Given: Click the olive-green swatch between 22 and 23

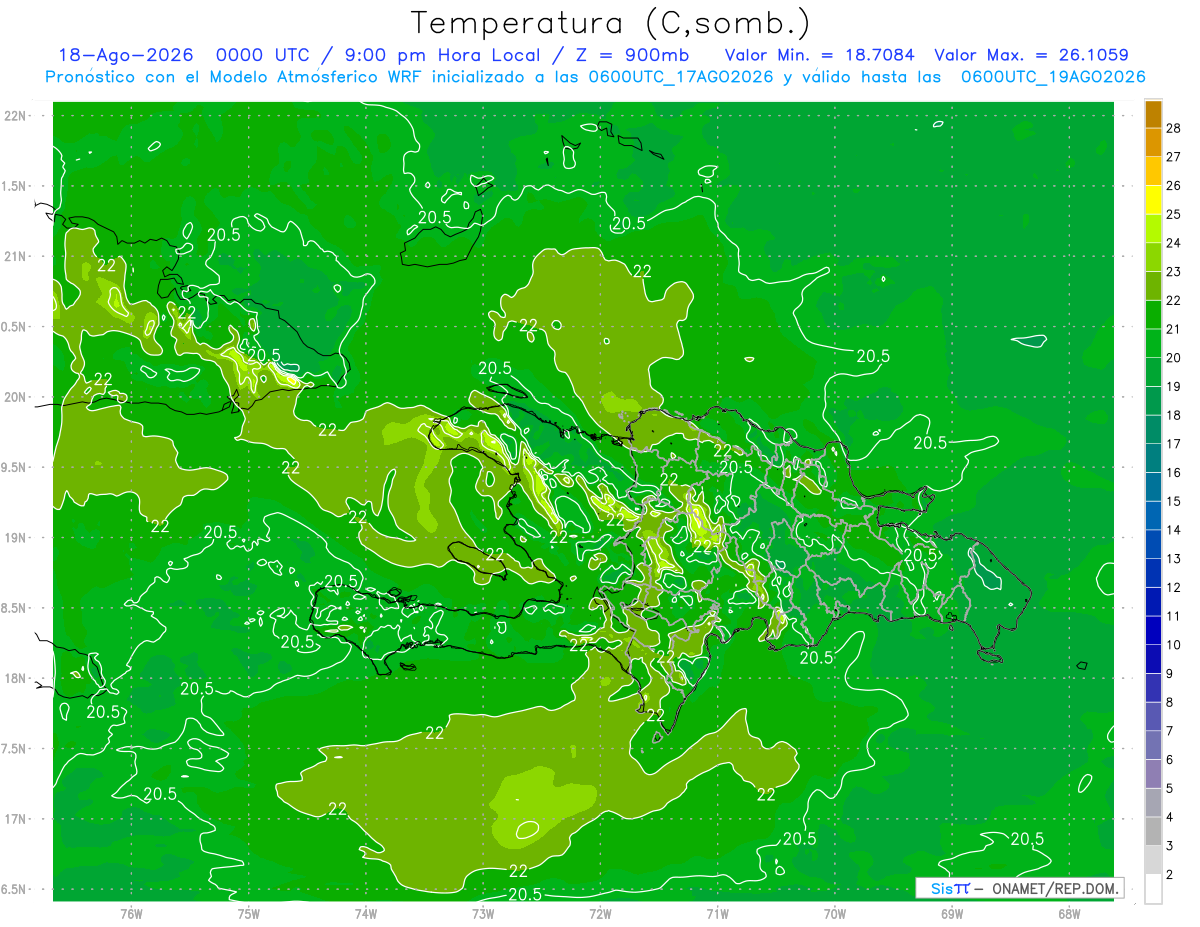Looking at the screenshot, I should point(1153,286).
